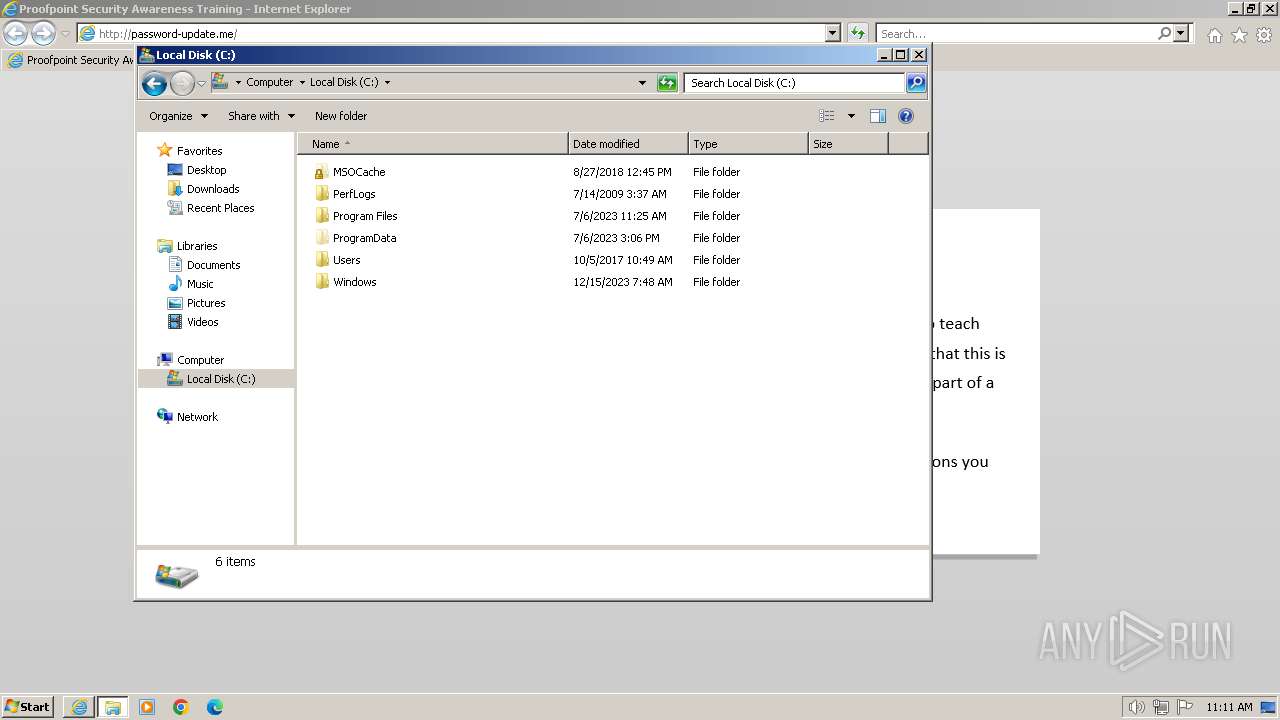
Task: Click the 11:11 AM taskbar clock
Action: (x=1229, y=707)
